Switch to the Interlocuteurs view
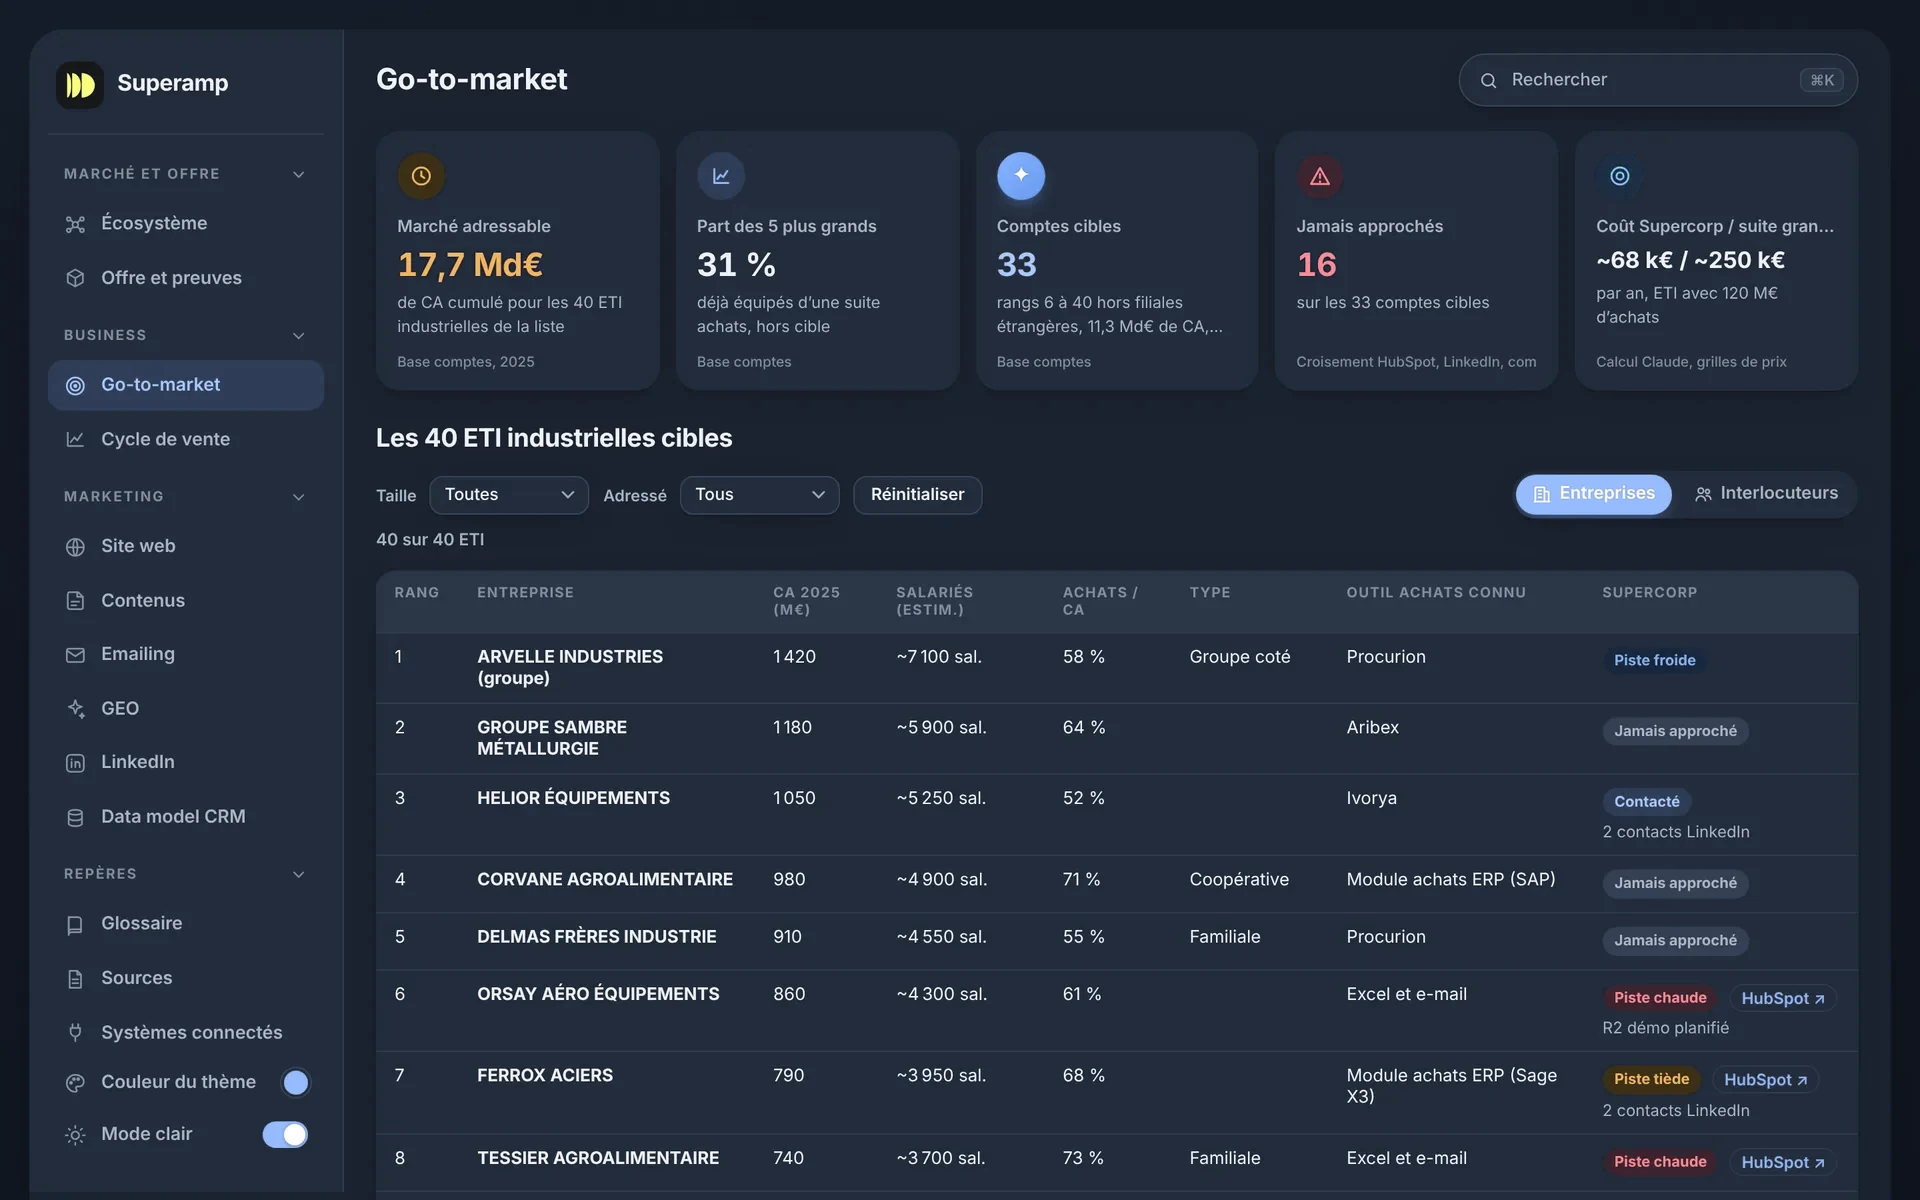 tap(1766, 494)
